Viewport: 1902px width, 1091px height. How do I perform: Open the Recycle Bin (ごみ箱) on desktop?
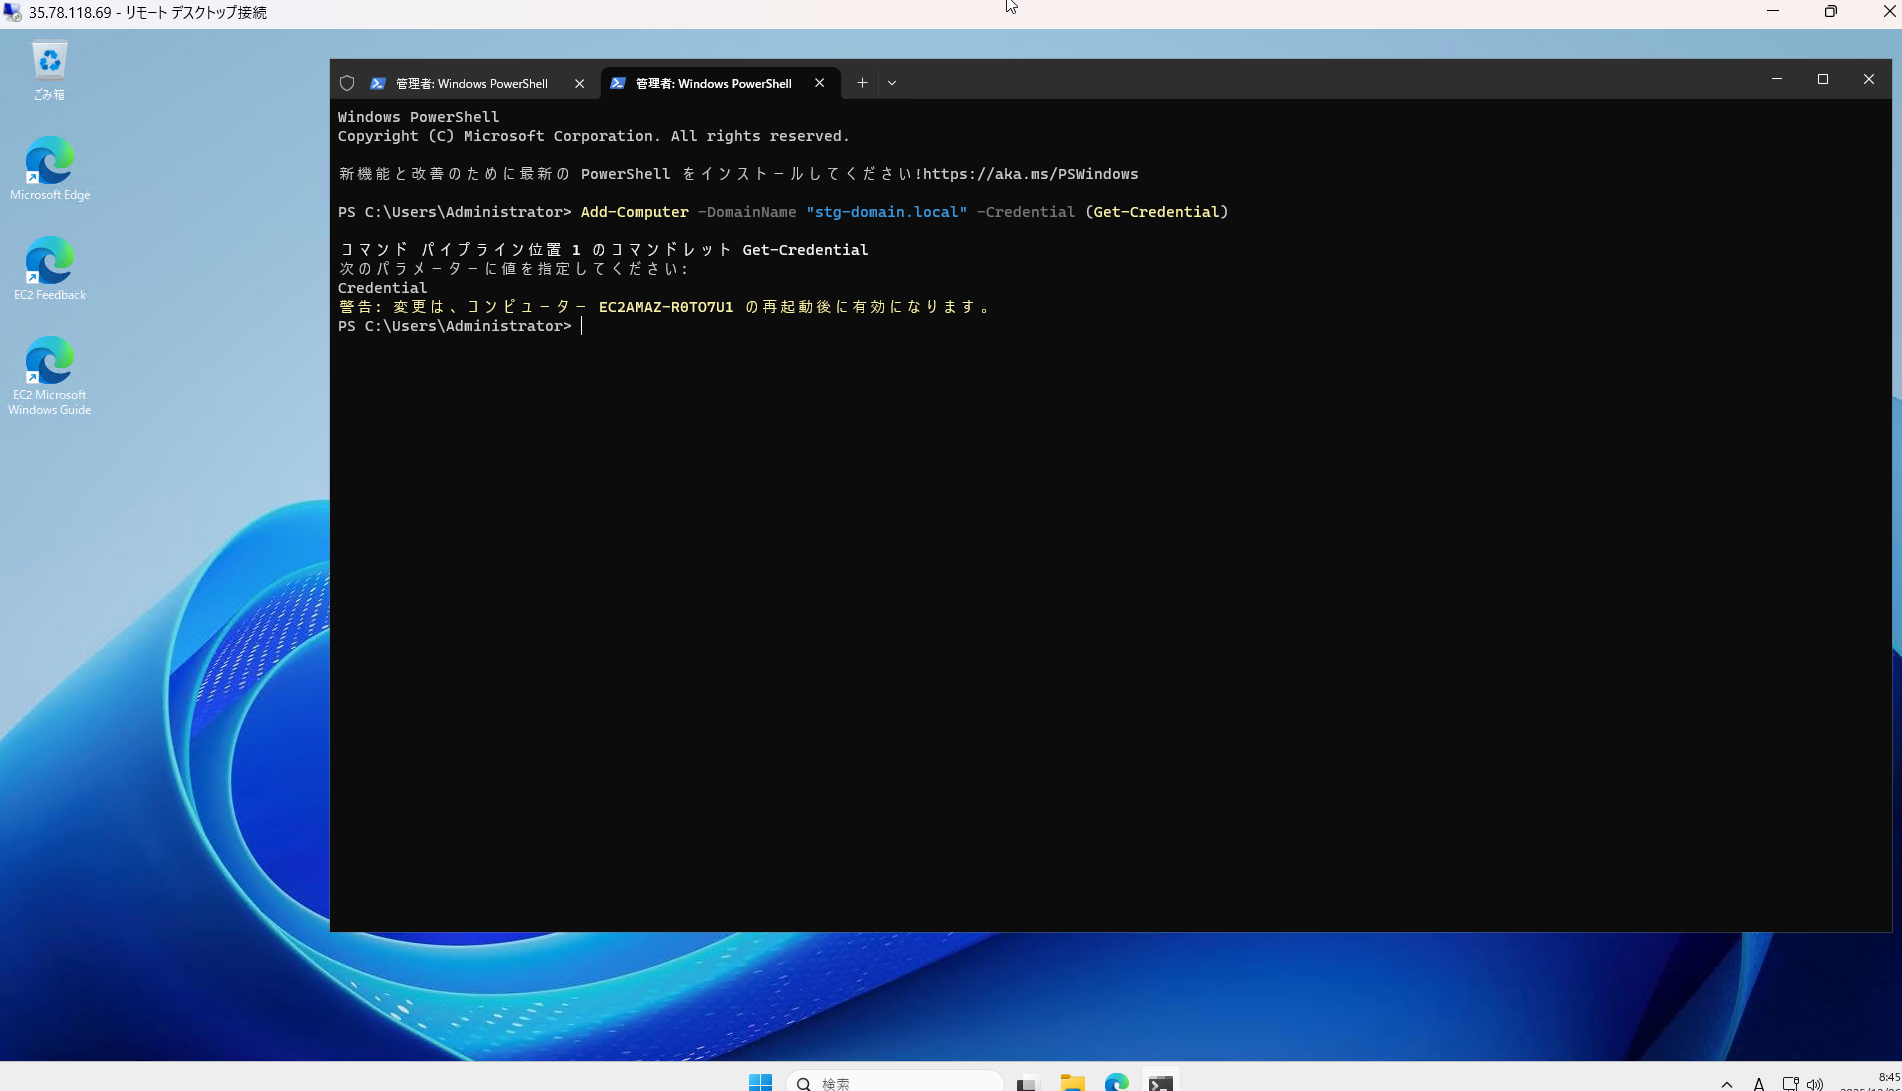[49, 60]
